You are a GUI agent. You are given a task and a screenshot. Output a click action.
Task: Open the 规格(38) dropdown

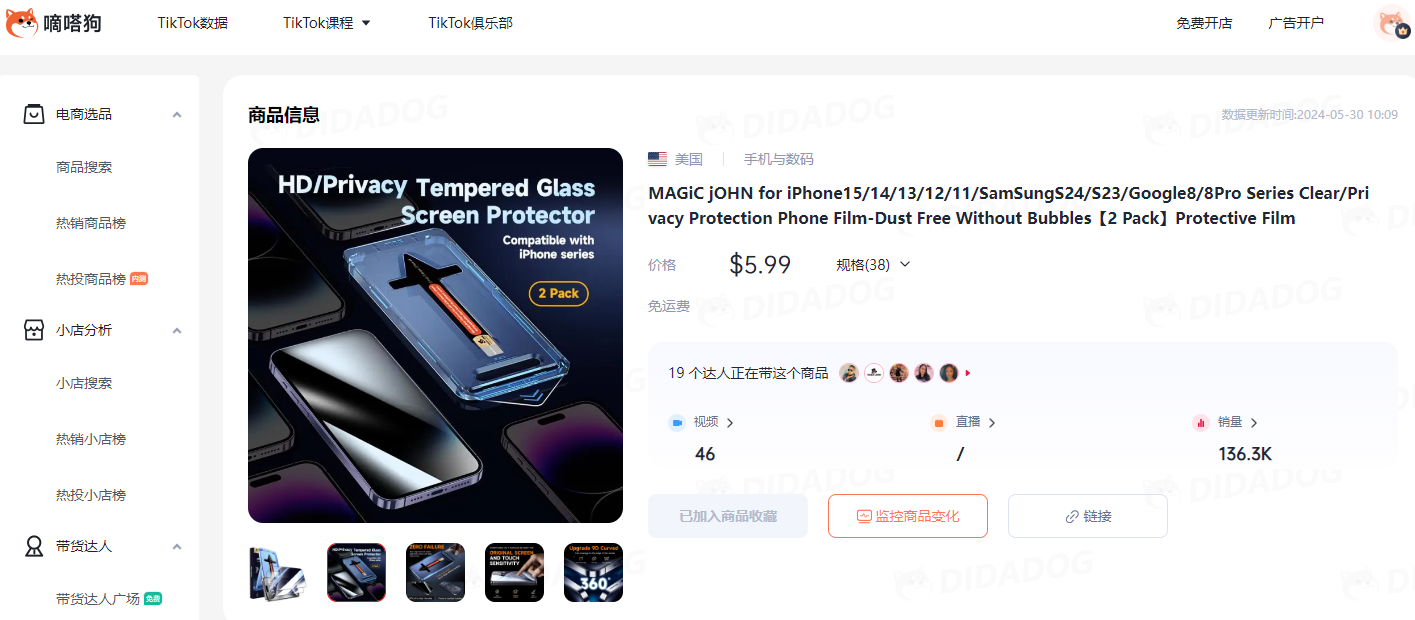(873, 265)
